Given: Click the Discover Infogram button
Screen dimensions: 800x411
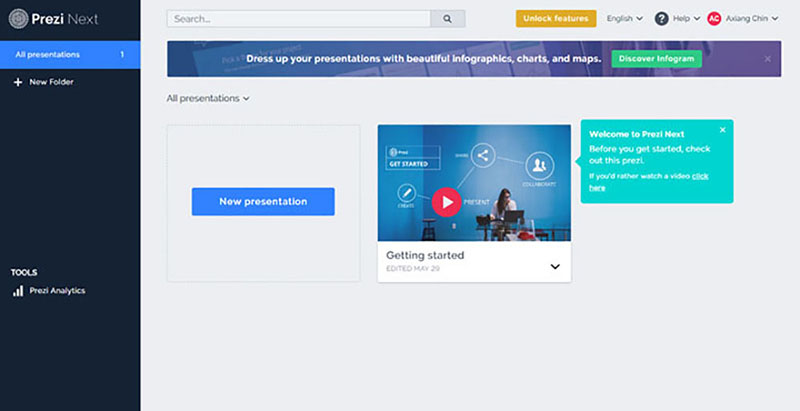Looking at the screenshot, I should [657, 59].
